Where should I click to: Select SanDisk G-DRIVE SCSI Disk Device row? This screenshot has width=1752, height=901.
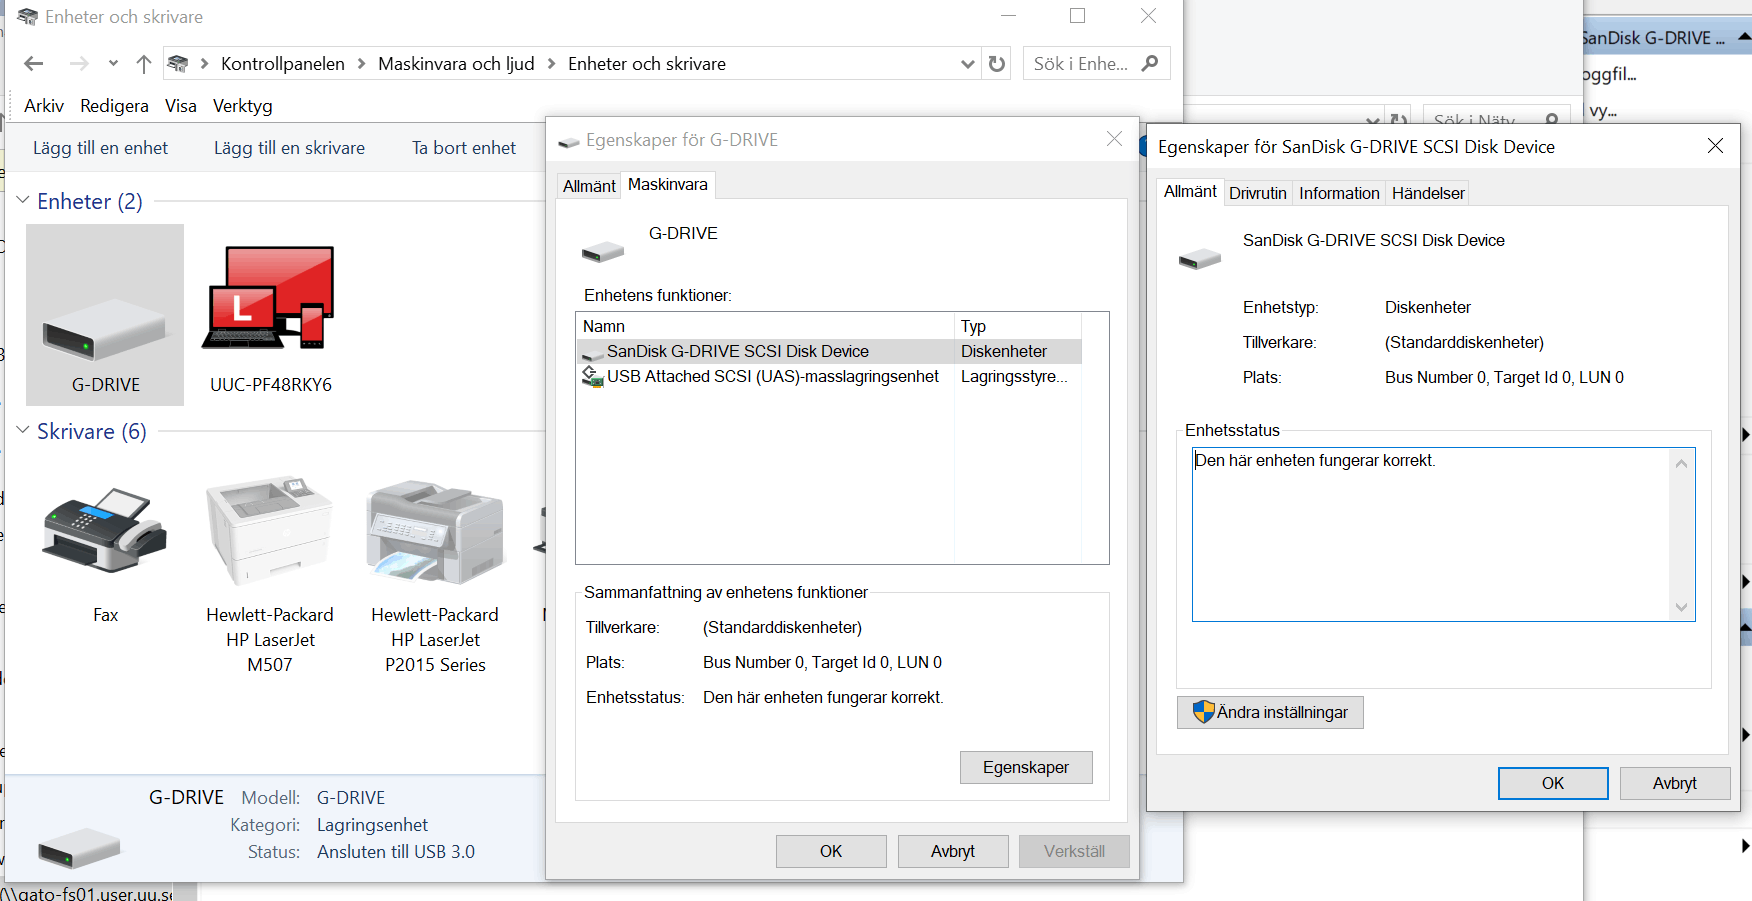point(830,351)
